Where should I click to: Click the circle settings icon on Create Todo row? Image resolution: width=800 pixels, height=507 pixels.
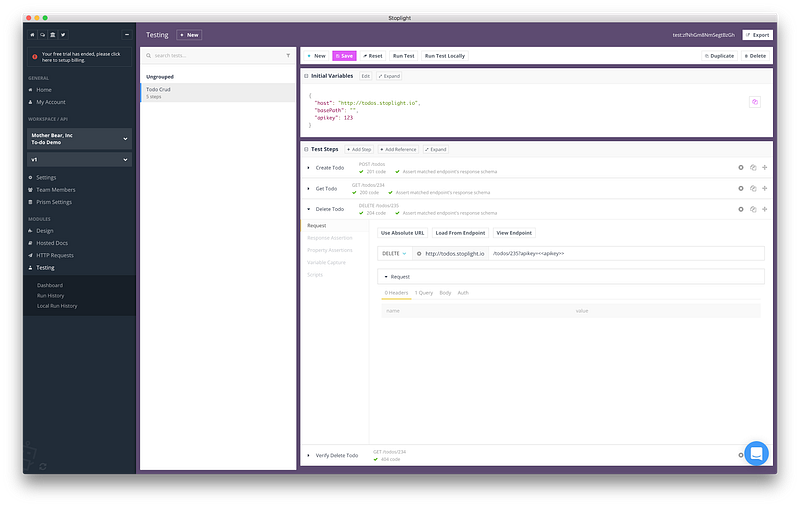(741, 167)
